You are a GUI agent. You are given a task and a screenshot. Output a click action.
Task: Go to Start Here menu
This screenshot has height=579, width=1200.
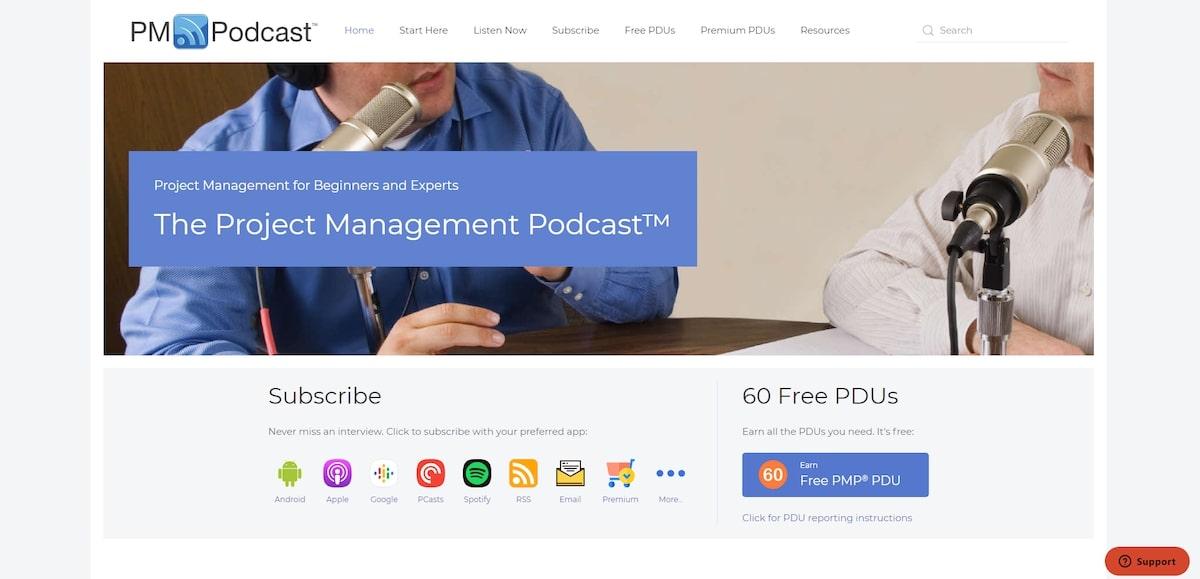423,30
